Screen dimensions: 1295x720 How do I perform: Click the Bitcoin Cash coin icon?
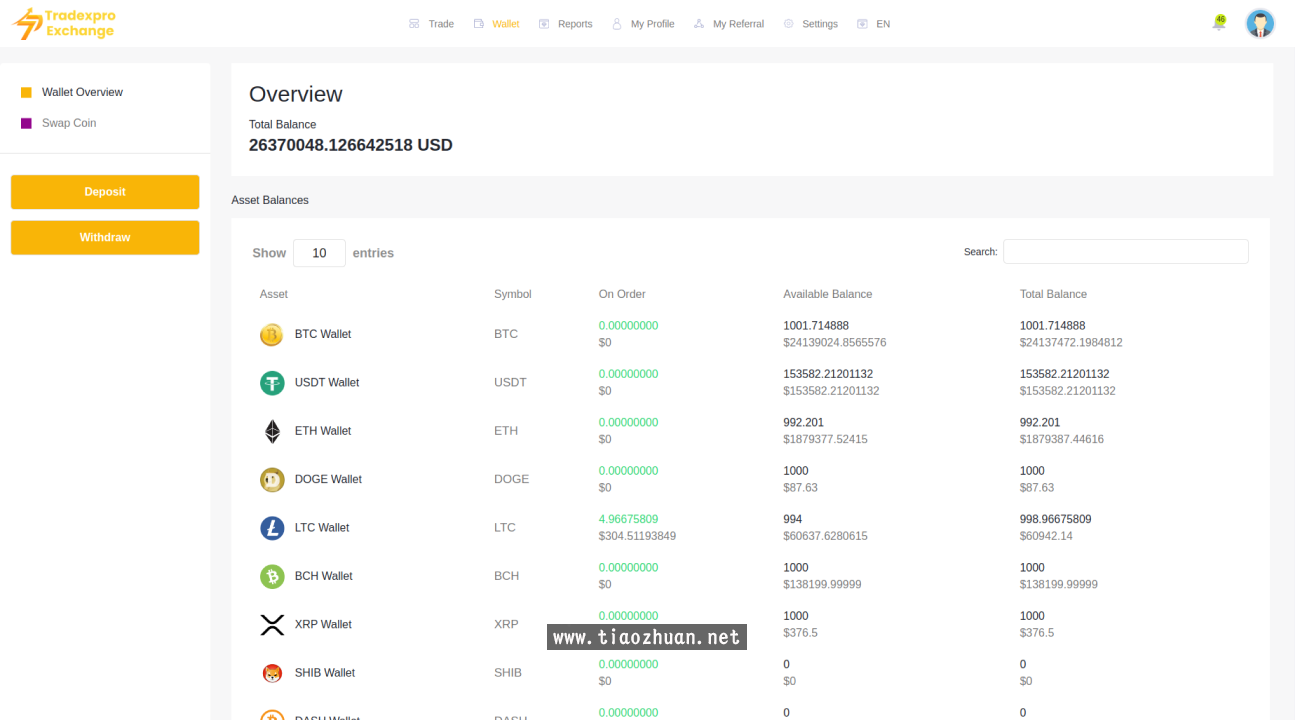[x=272, y=576]
